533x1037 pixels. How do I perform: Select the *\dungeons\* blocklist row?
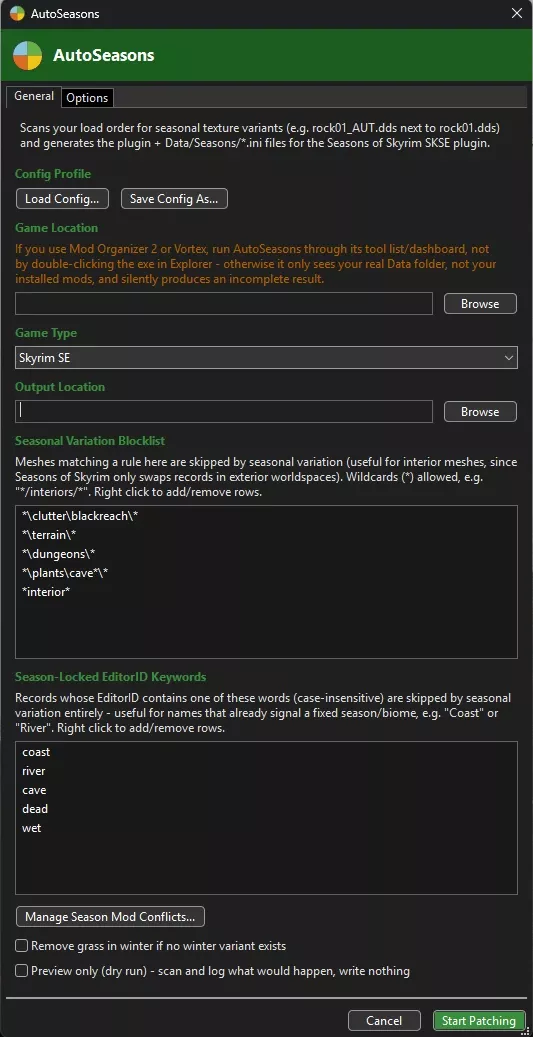[266, 554]
